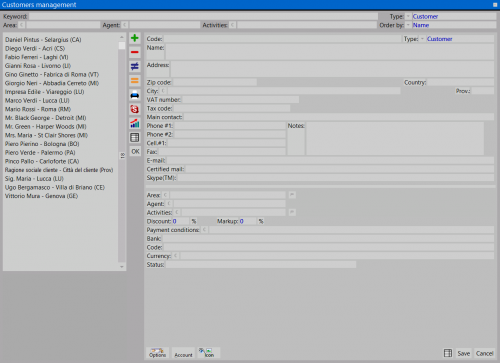Print the customer list with the printer icon

pyautogui.click(x=135, y=95)
